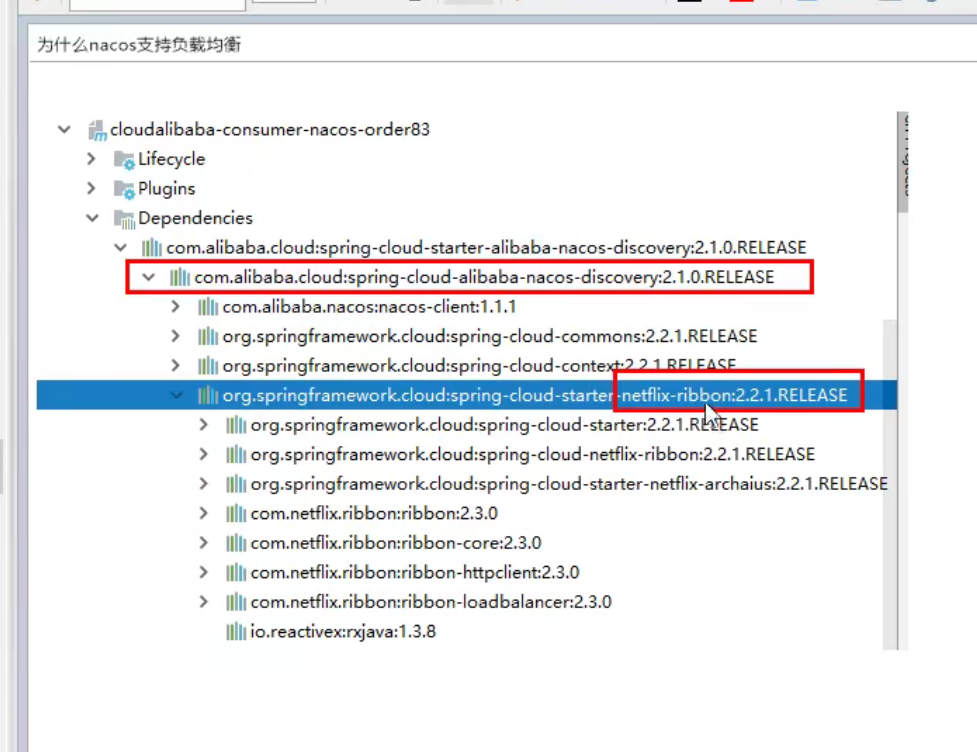
Task: Click library icon beside ribbon-httpclient:2.3.0
Action: point(236,573)
